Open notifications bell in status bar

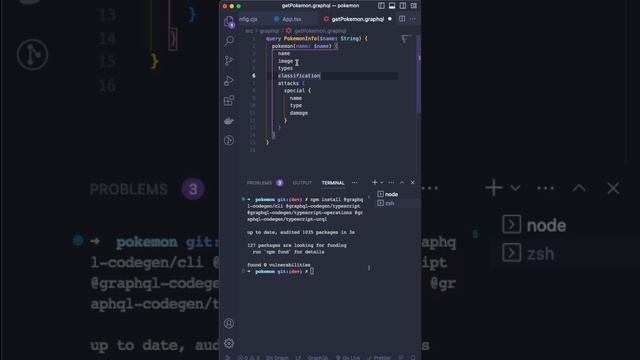(x=413, y=357)
